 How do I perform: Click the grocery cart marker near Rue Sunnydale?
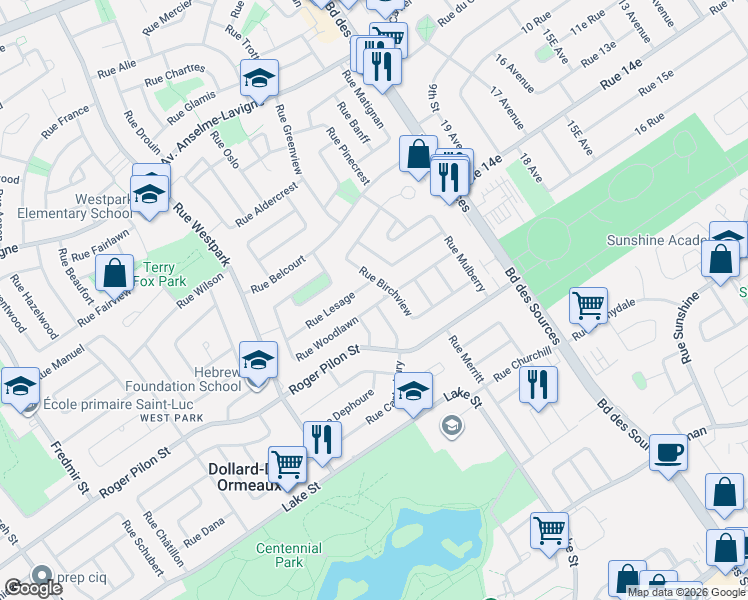589,307
